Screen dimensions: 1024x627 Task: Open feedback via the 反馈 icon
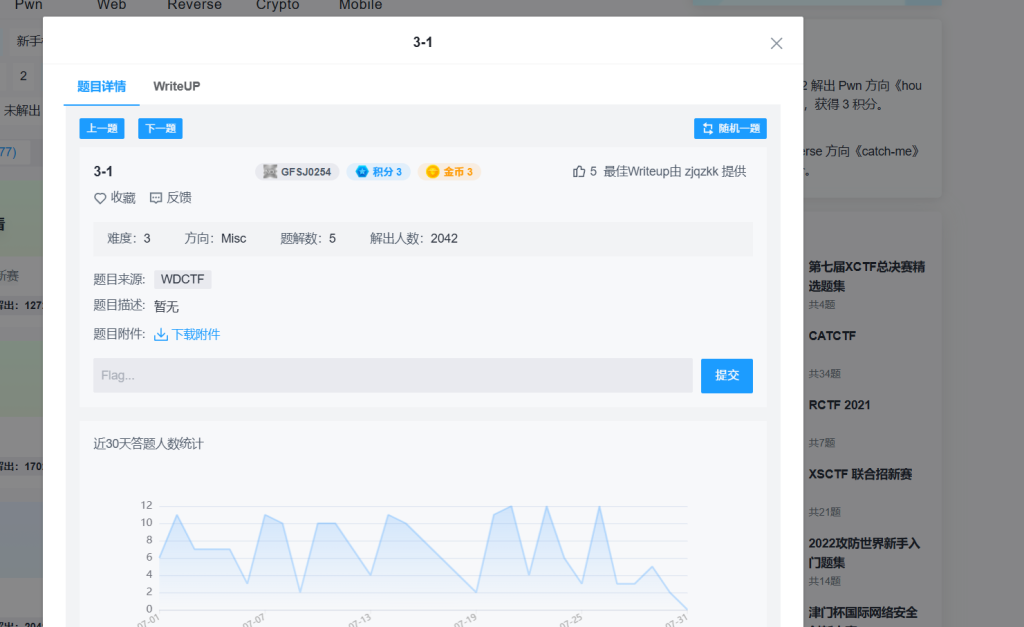click(x=156, y=198)
